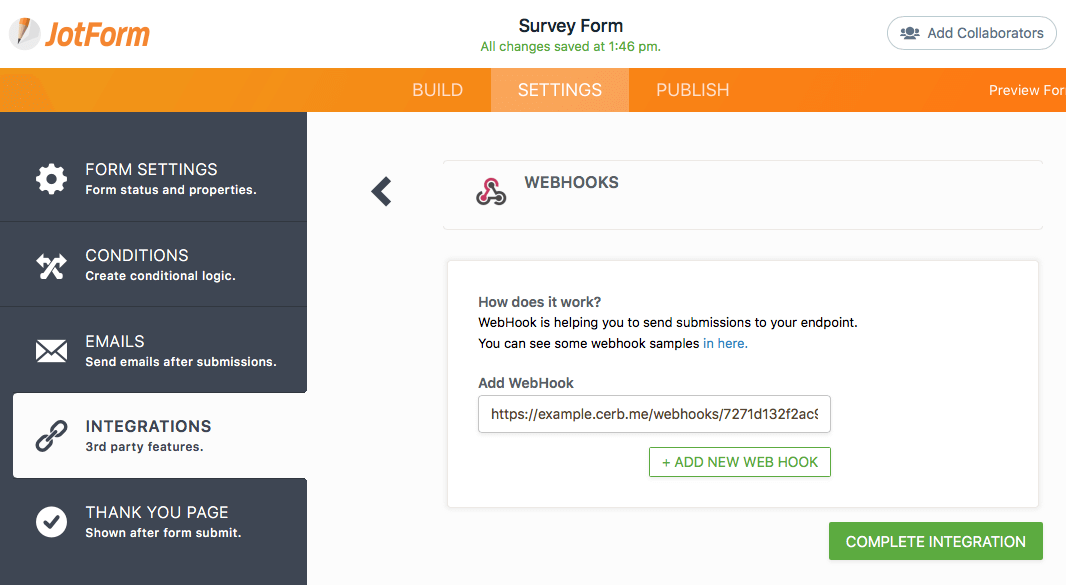1066x585 pixels.
Task: Click the Survey Form title
Action: click(x=570, y=26)
